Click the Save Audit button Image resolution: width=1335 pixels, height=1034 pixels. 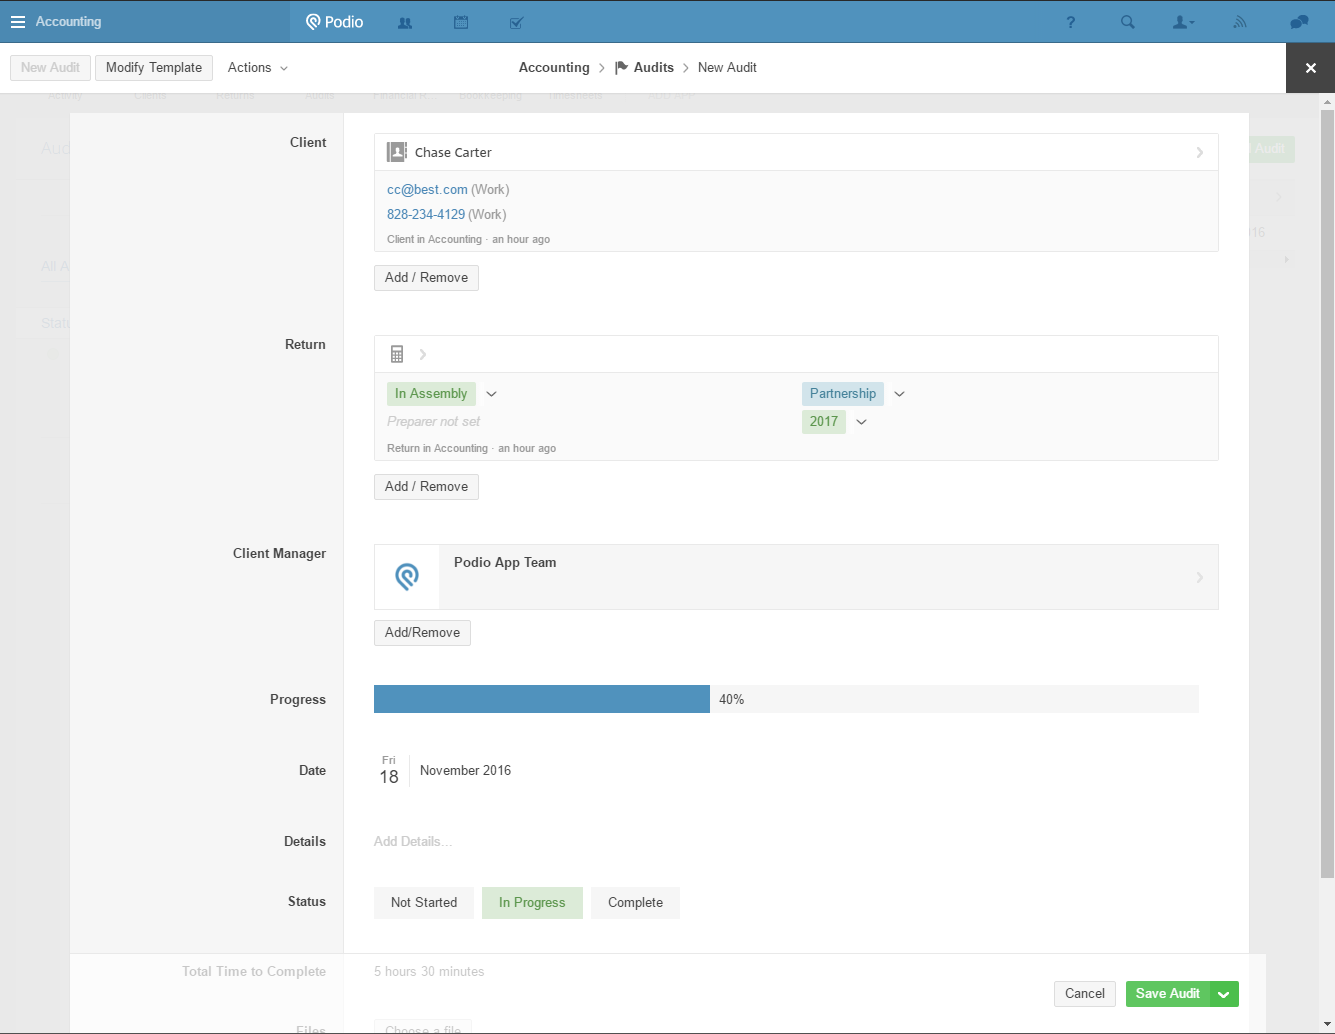pos(1167,993)
